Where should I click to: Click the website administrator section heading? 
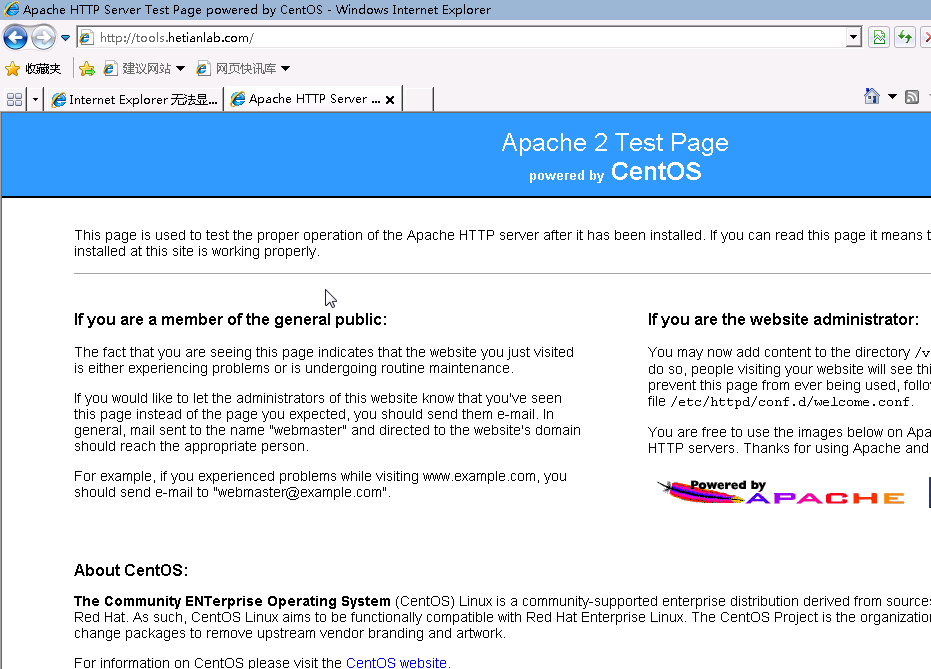783,320
